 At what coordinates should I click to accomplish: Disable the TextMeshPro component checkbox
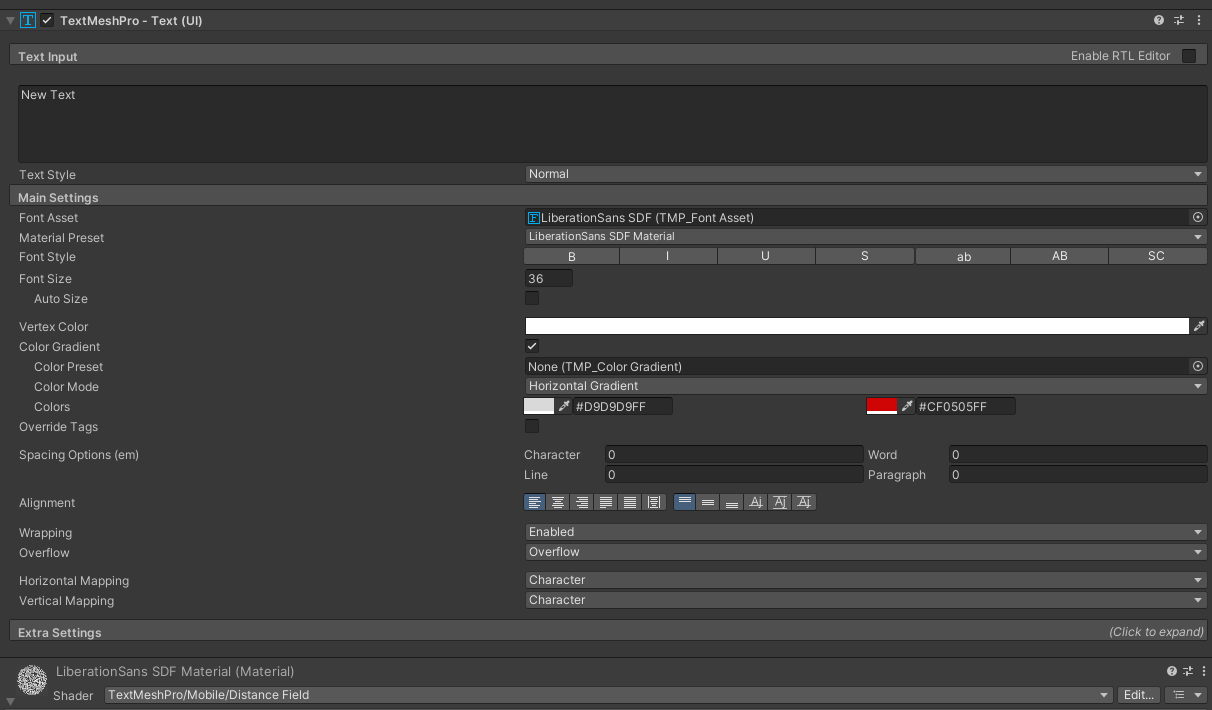pyautogui.click(x=47, y=20)
